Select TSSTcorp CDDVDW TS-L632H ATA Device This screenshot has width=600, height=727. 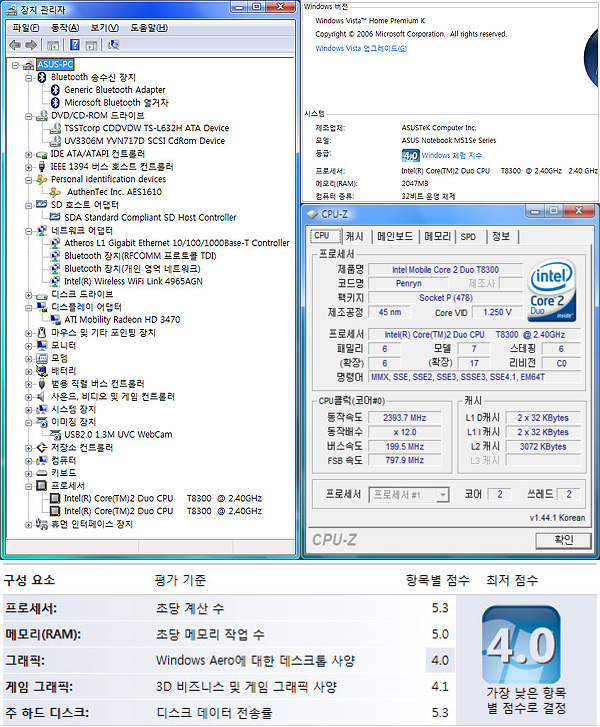147,128
